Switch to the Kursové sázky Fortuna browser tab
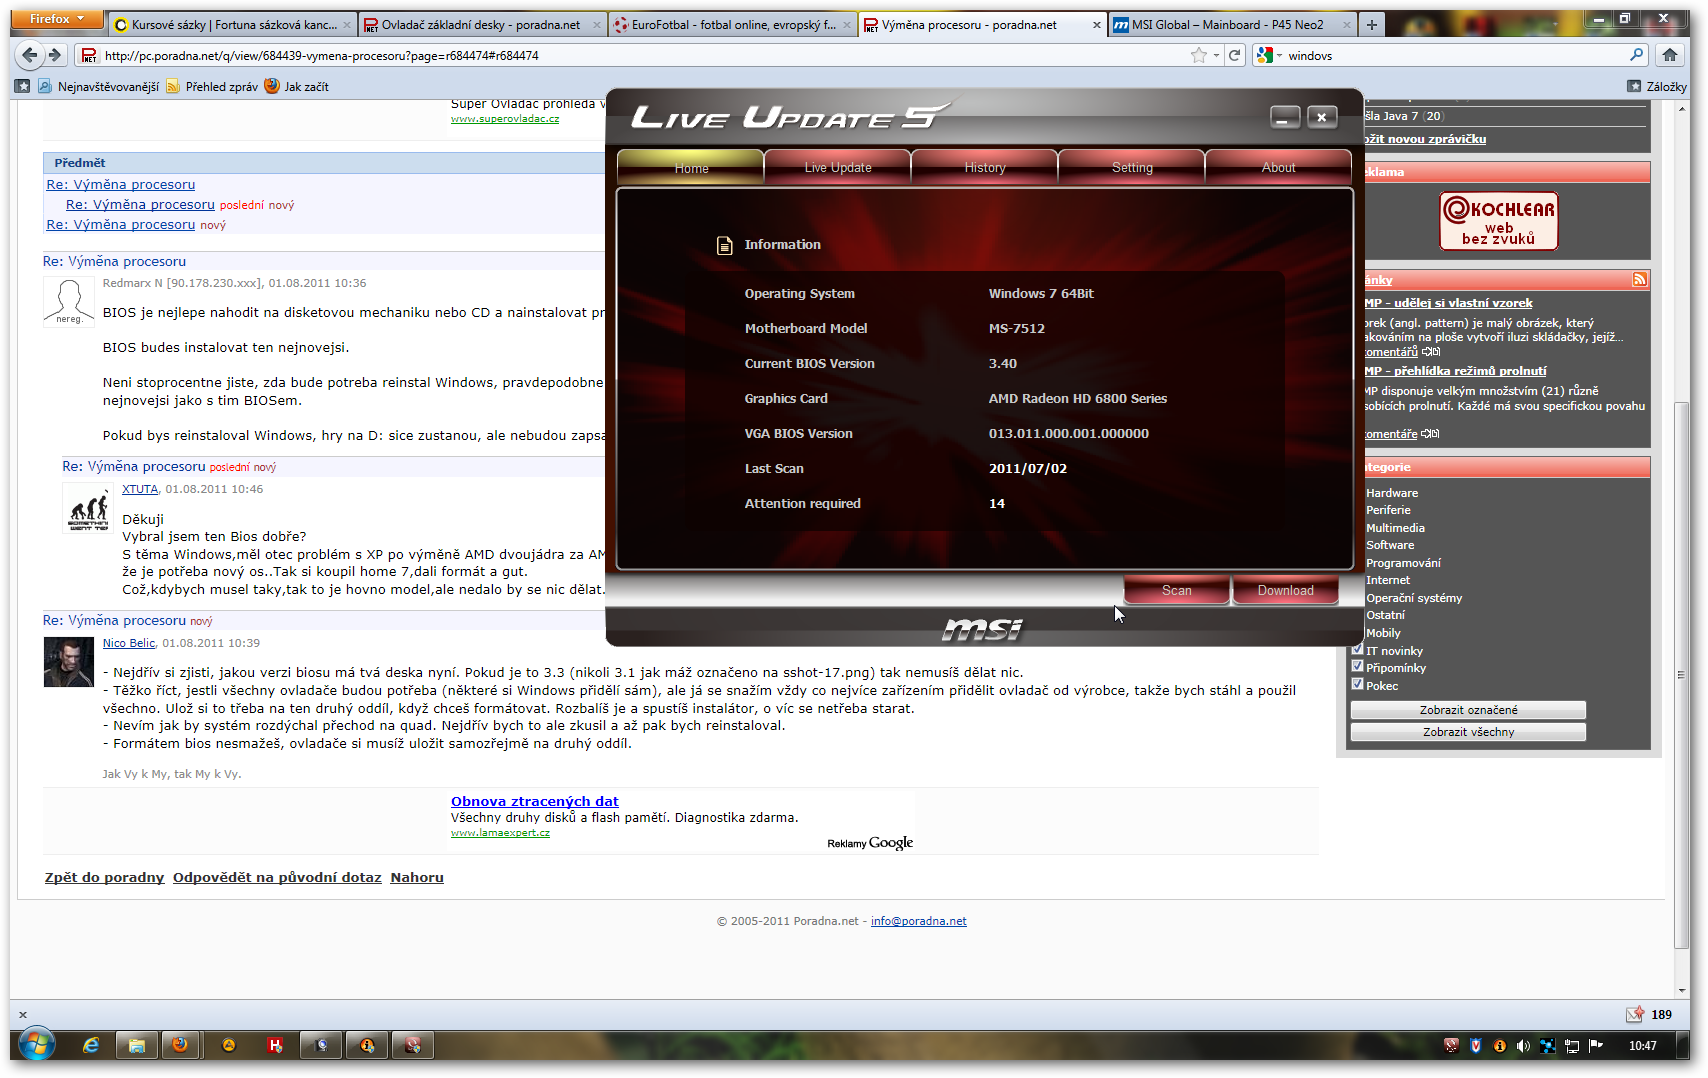This screenshot has width=1708, height=1078. click(x=233, y=25)
